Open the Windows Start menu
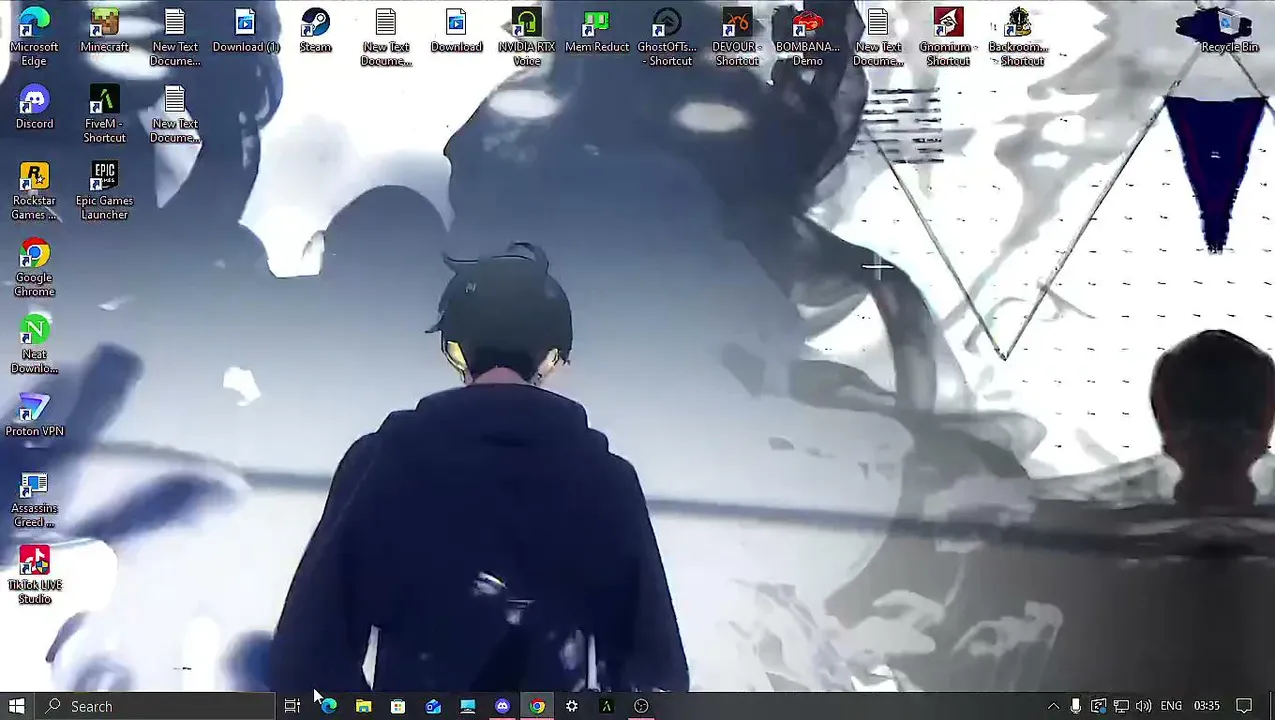This screenshot has height=720, width=1275. tap(17, 706)
